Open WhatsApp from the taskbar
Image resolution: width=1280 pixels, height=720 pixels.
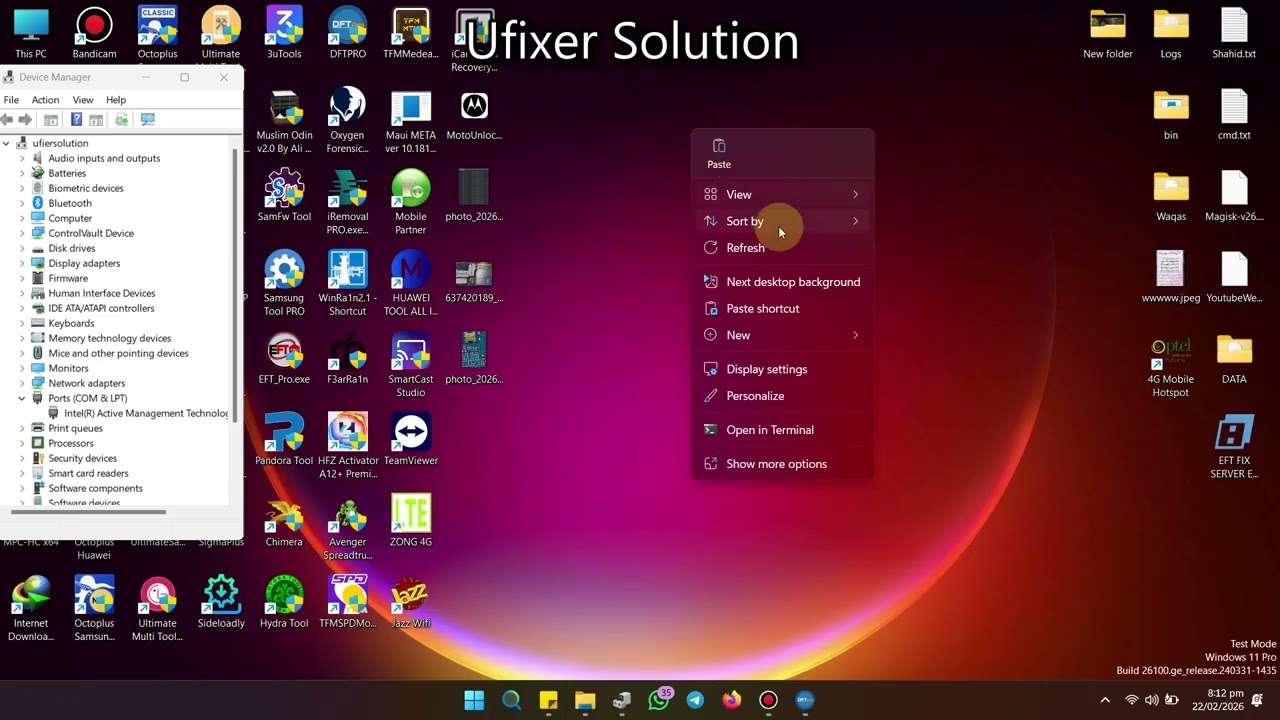pos(659,700)
